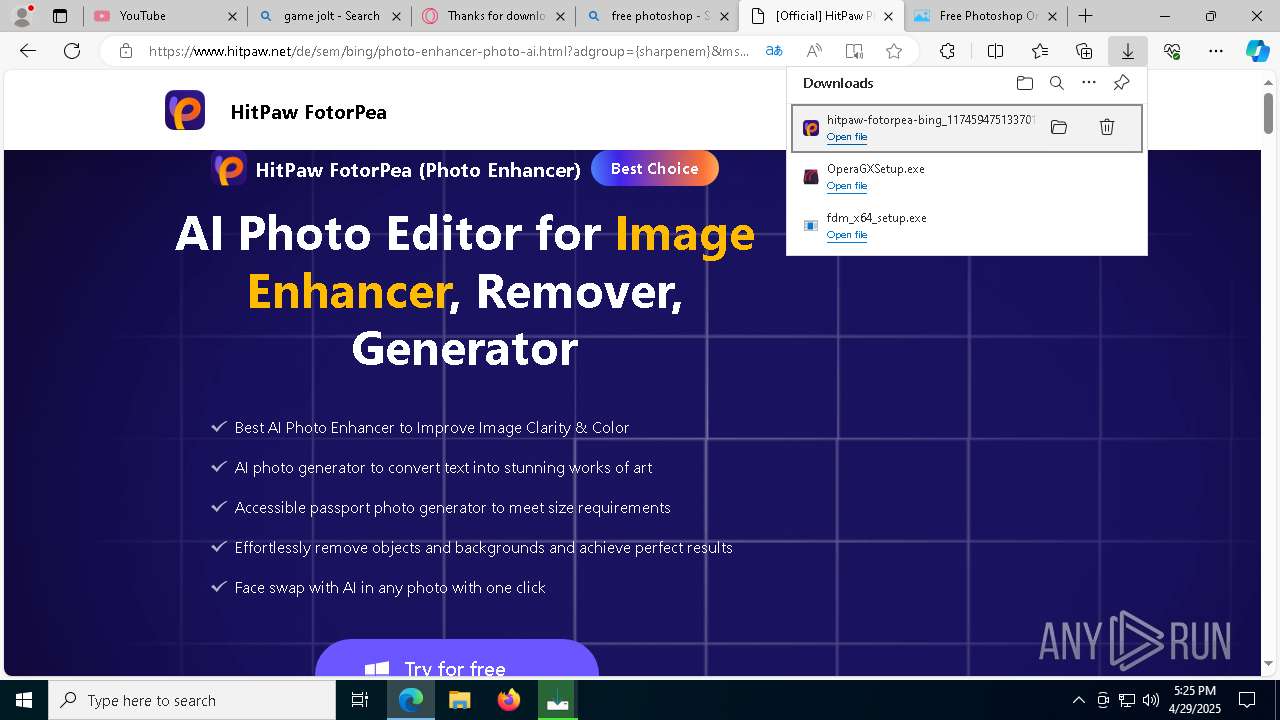Show hidden system tray icons
1280x720 pixels.
click(1078, 700)
